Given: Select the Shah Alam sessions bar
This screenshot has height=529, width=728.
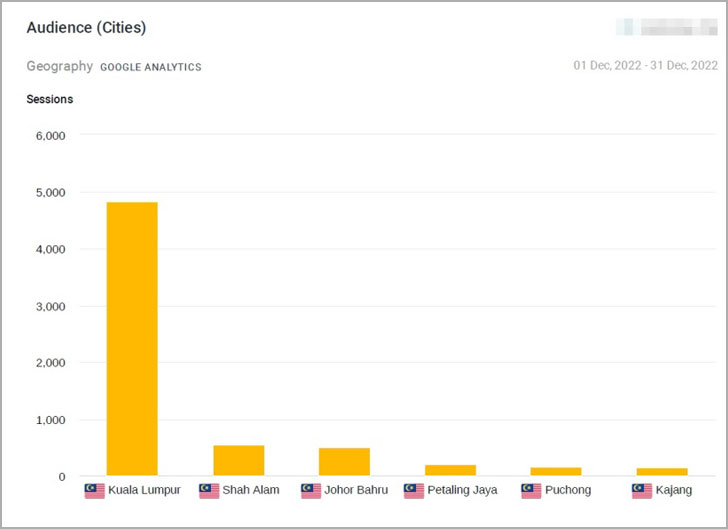Looking at the screenshot, I should 239,460.
